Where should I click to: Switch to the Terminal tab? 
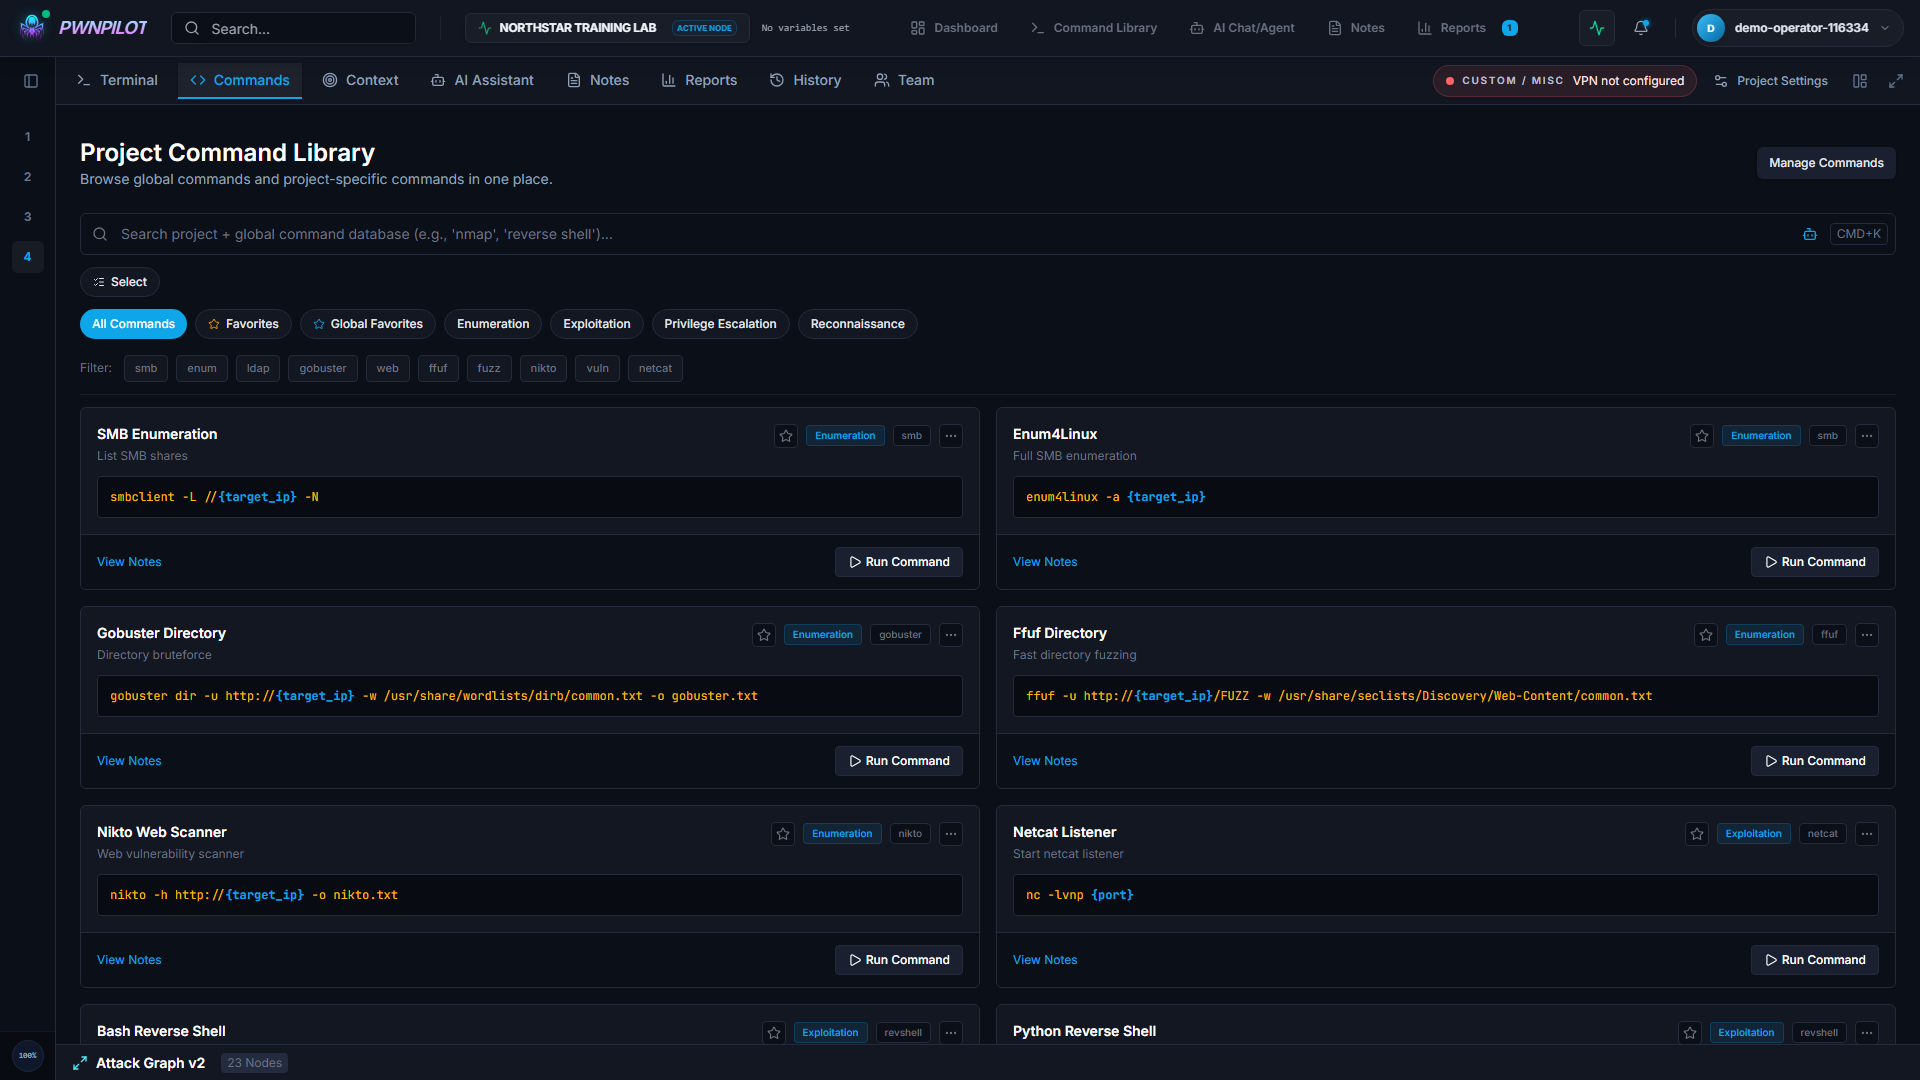[118, 80]
